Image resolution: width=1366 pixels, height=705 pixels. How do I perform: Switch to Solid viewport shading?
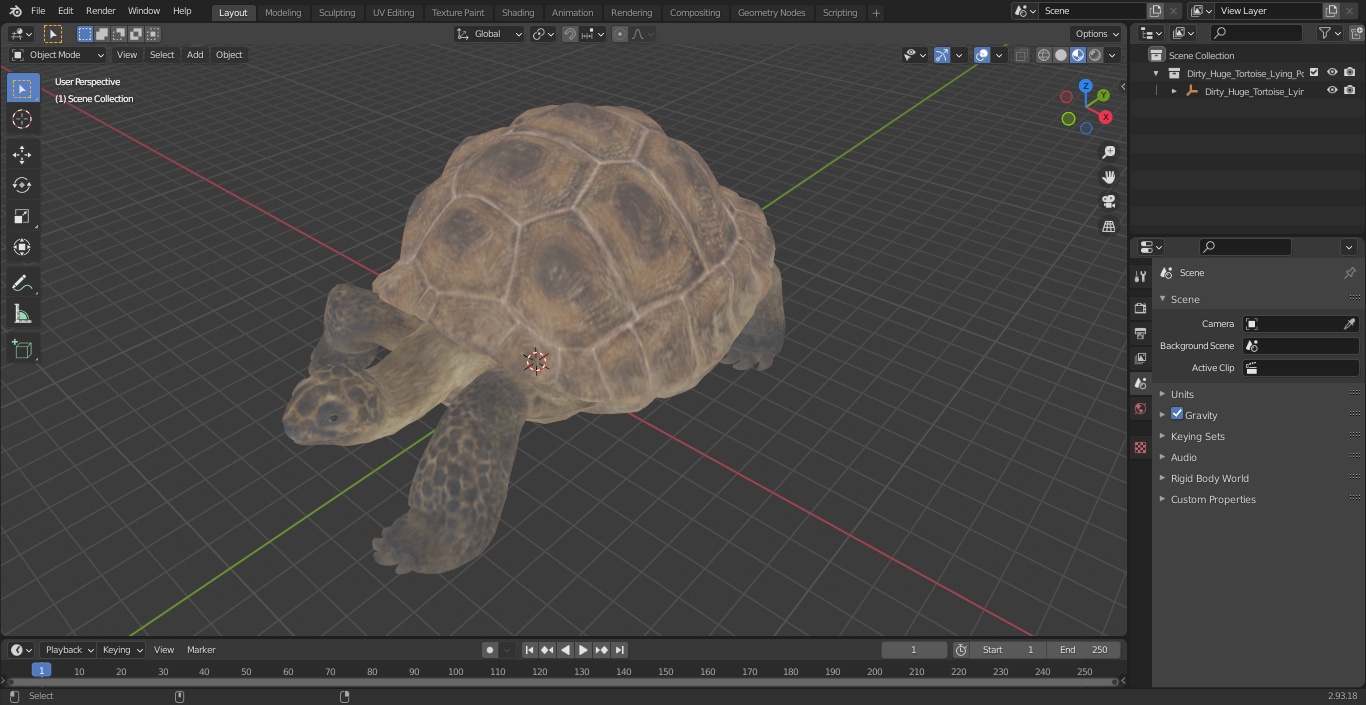point(1061,55)
